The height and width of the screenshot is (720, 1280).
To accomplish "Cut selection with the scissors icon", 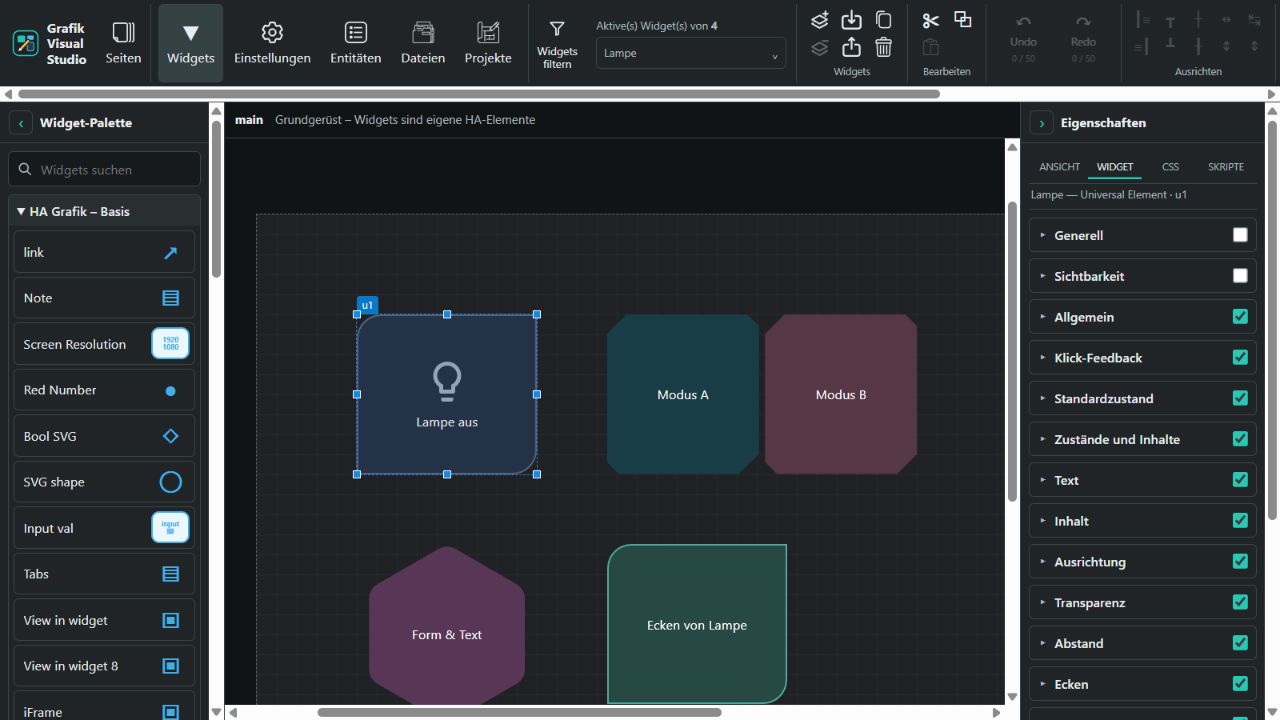I will pyautogui.click(x=931, y=20).
